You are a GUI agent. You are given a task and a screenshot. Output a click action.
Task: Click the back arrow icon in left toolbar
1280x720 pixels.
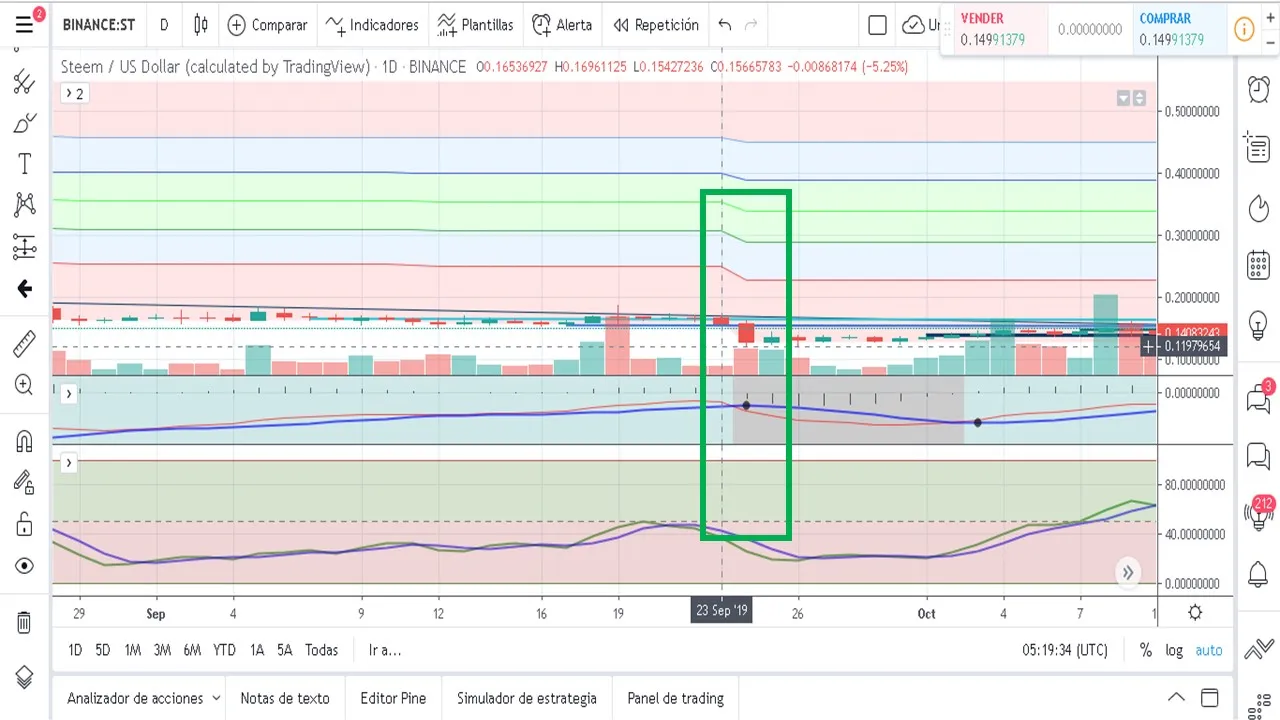coord(24,289)
